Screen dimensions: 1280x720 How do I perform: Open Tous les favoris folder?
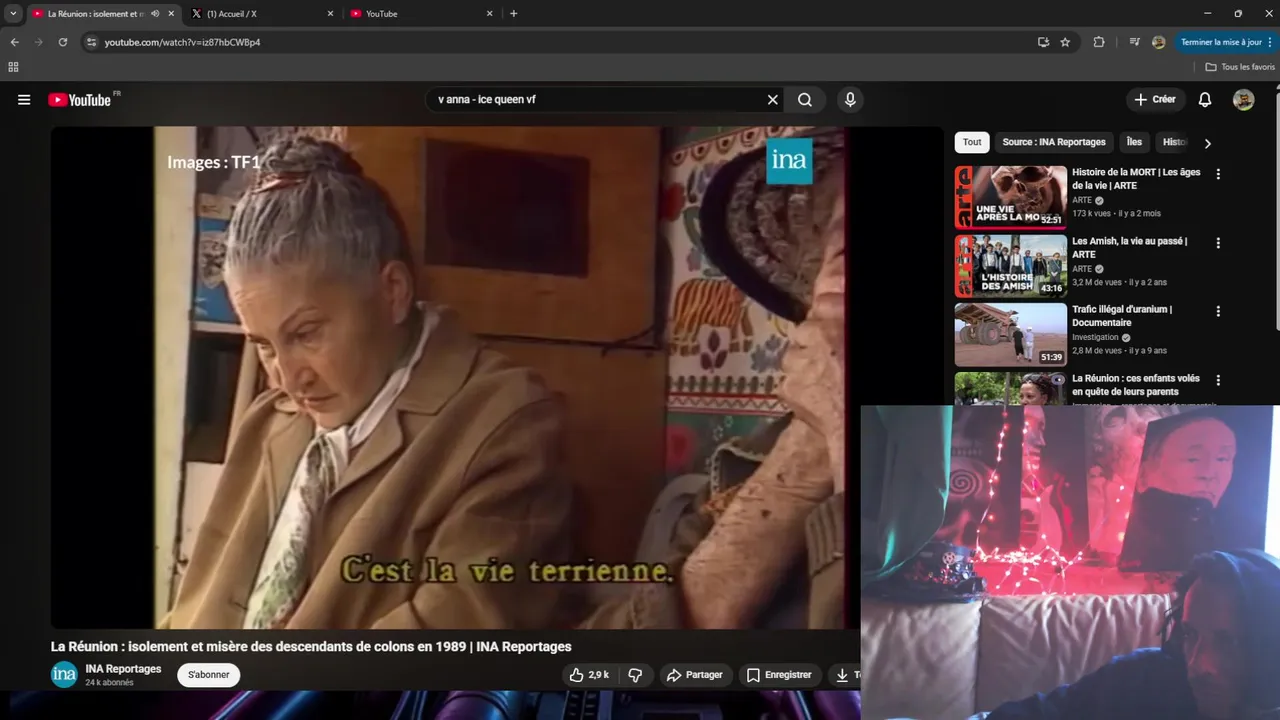(x=1240, y=67)
